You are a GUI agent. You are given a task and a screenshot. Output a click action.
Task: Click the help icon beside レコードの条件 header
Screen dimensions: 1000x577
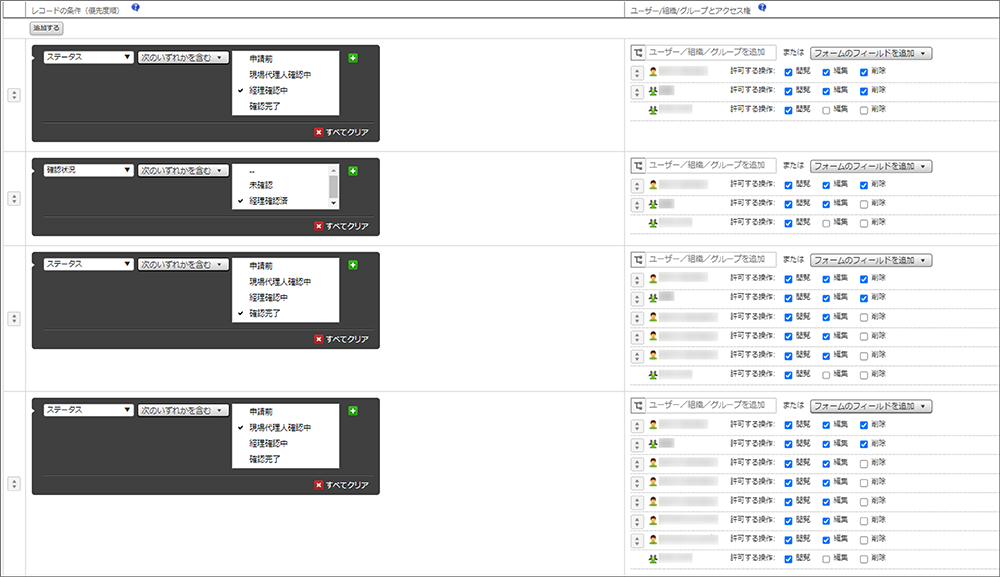[135, 8]
